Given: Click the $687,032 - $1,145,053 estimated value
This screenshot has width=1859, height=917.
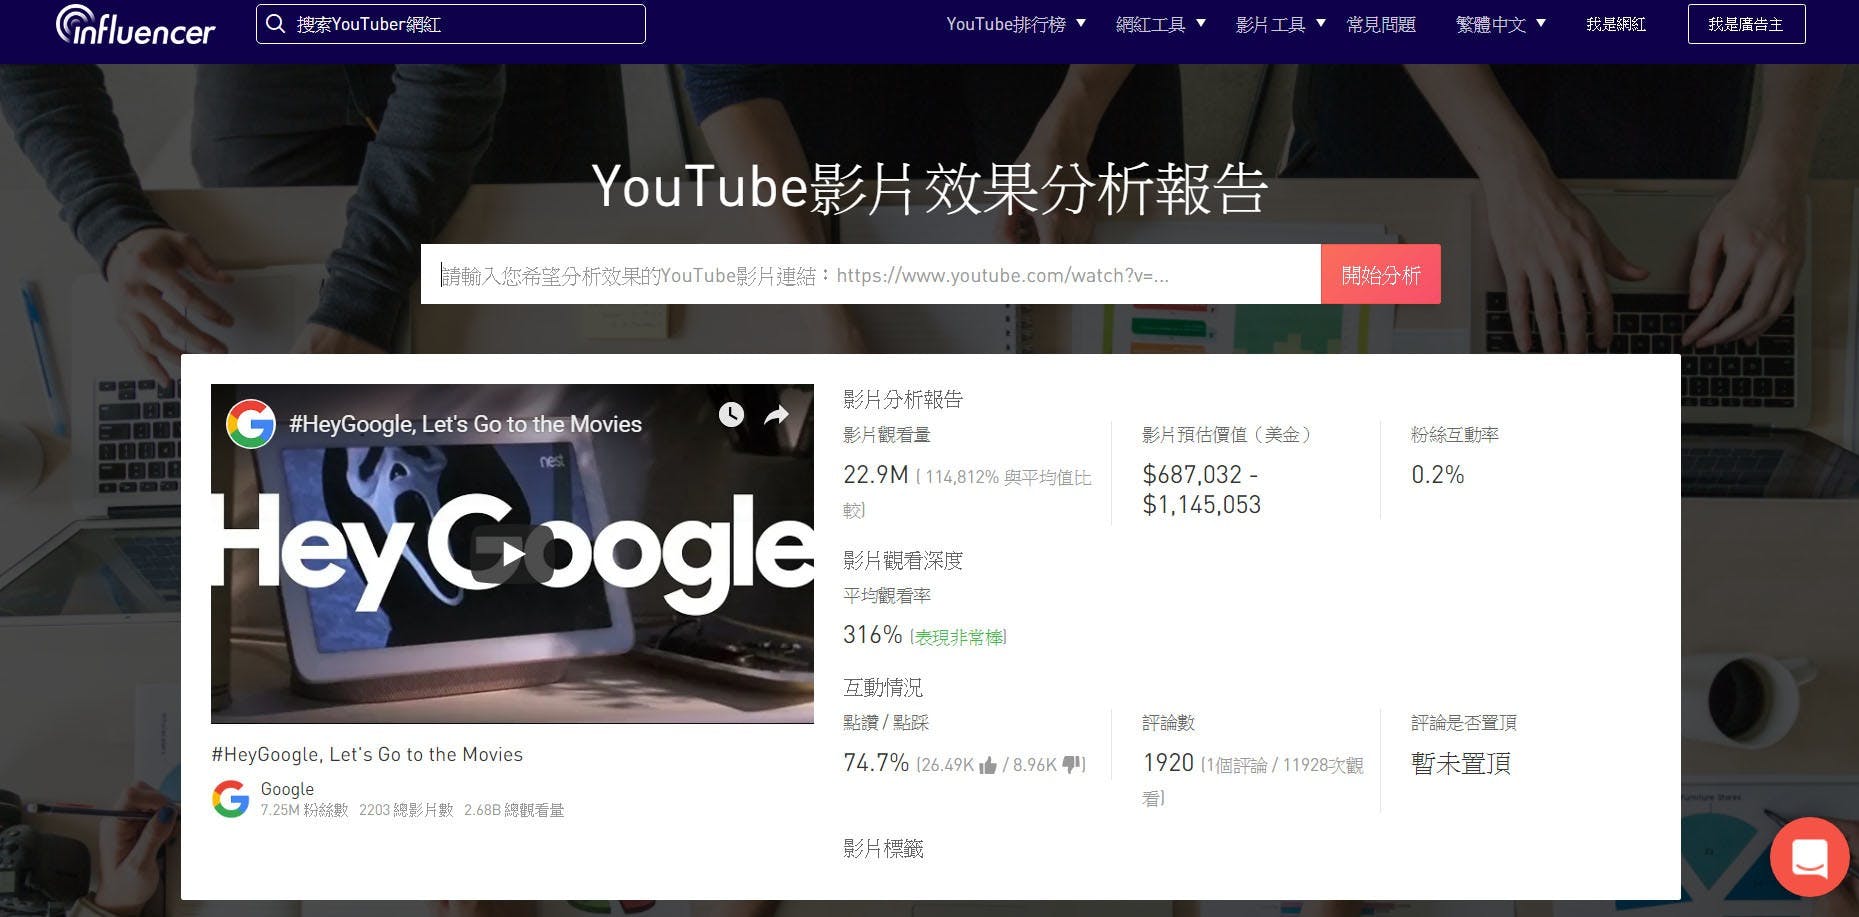Looking at the screenshot, I should click(1202, 489).
